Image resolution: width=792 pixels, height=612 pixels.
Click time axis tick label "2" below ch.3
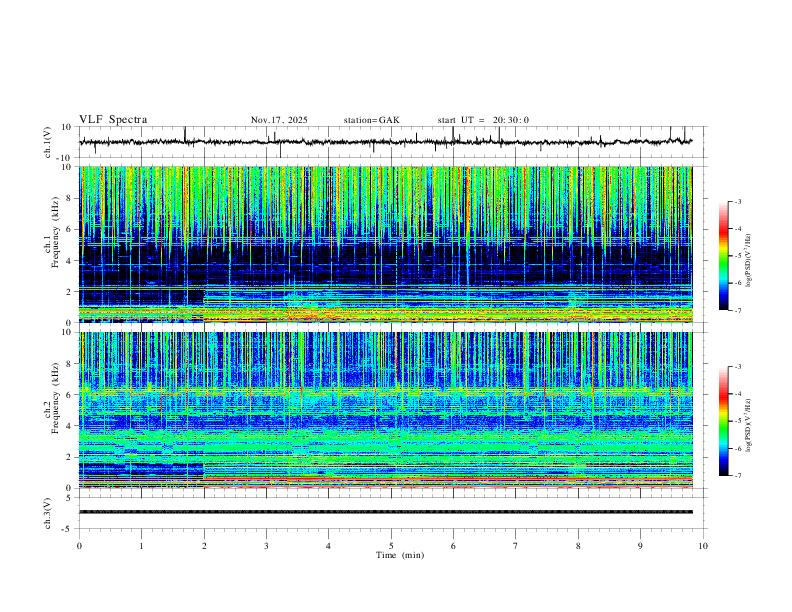click(x=204, y=546)
